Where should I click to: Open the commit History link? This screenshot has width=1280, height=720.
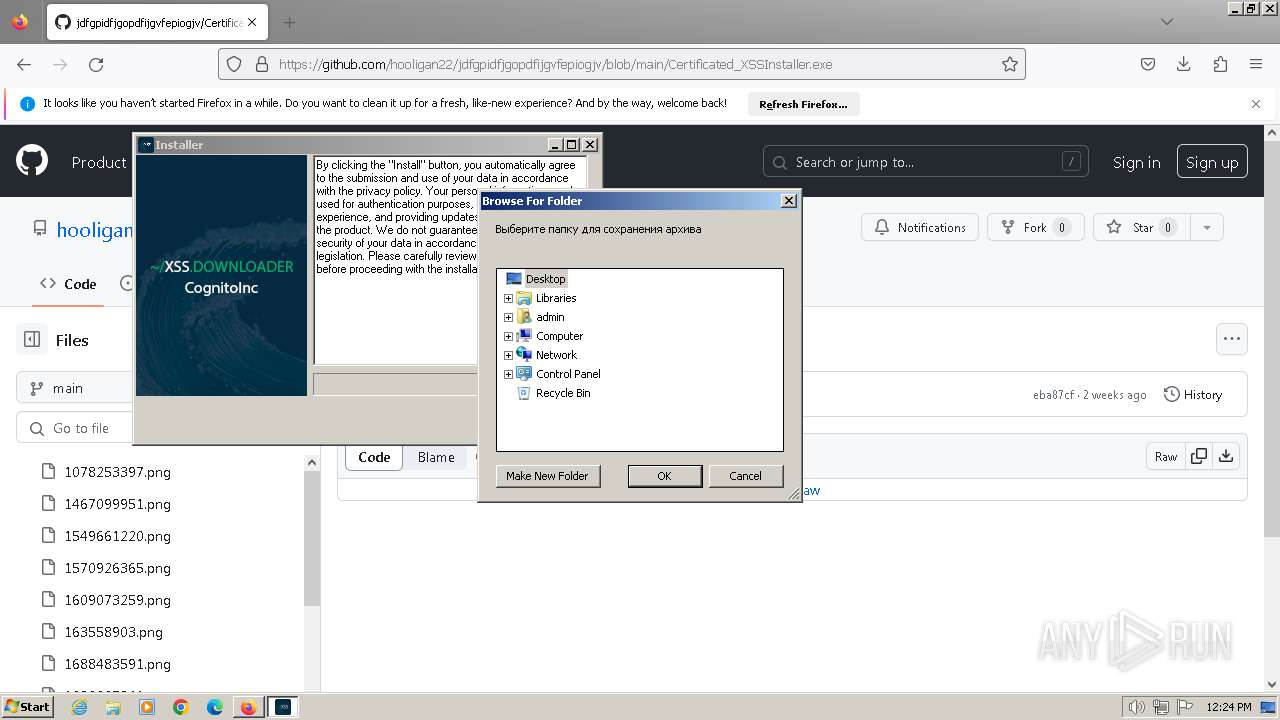coord(1193,395)
